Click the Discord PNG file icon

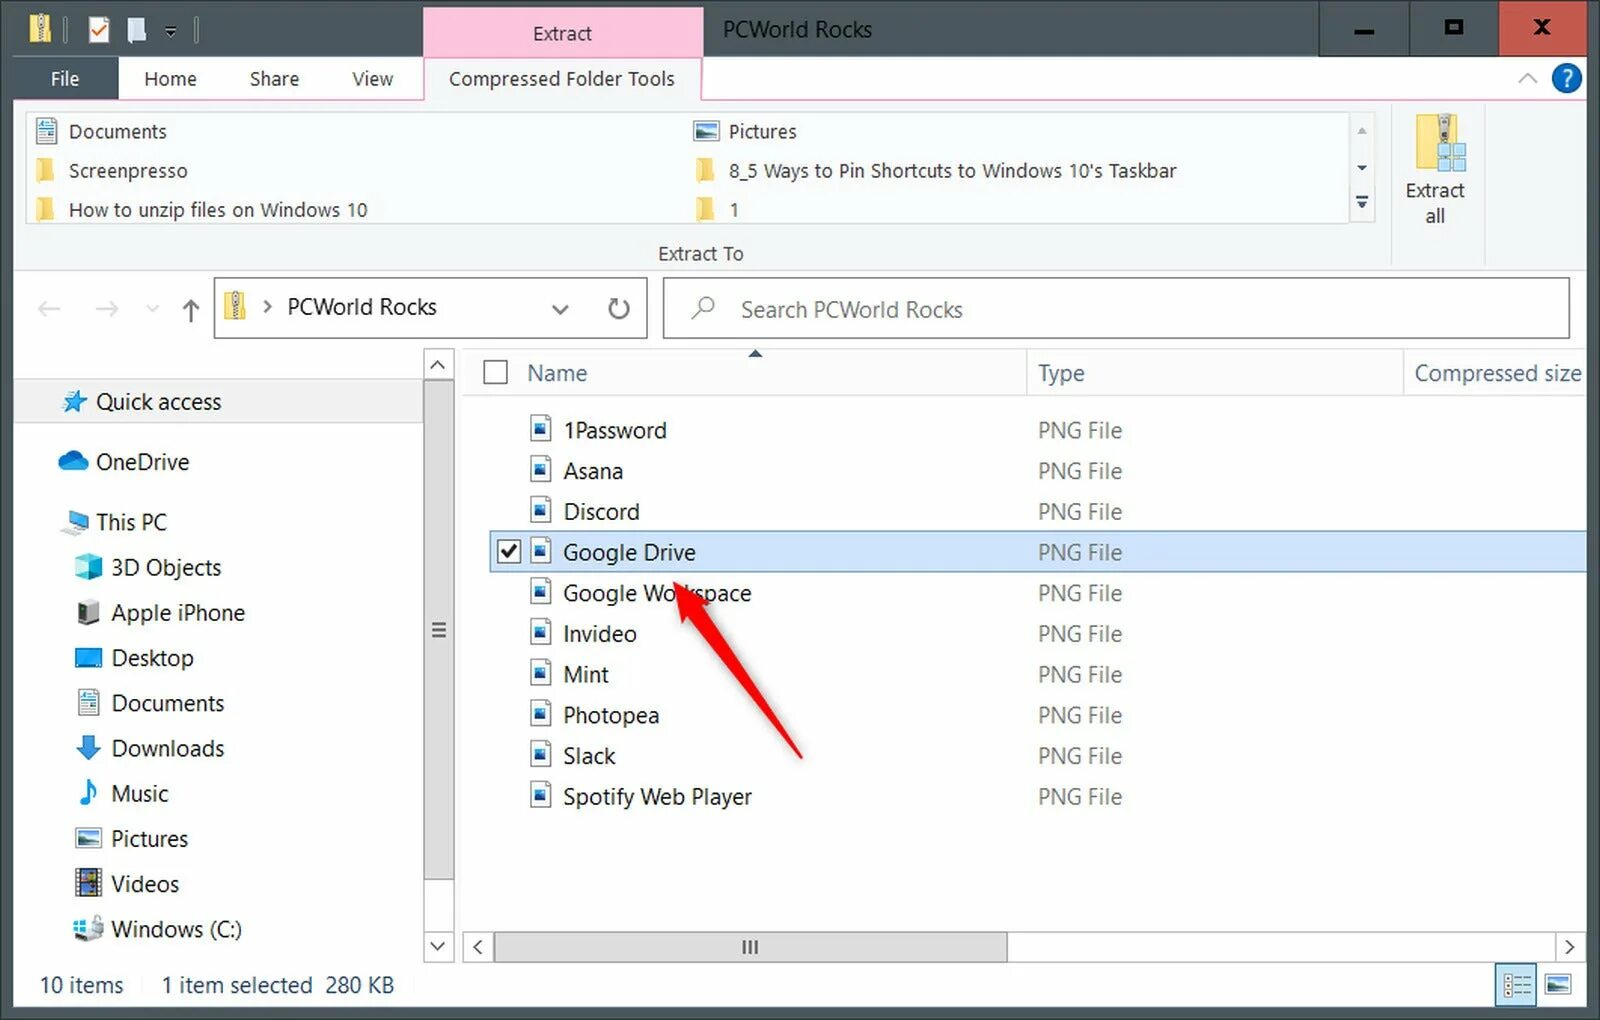coord(540,511)
